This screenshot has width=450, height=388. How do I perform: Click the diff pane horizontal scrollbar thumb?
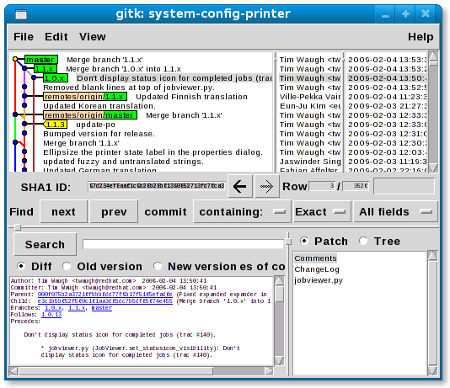116,371
